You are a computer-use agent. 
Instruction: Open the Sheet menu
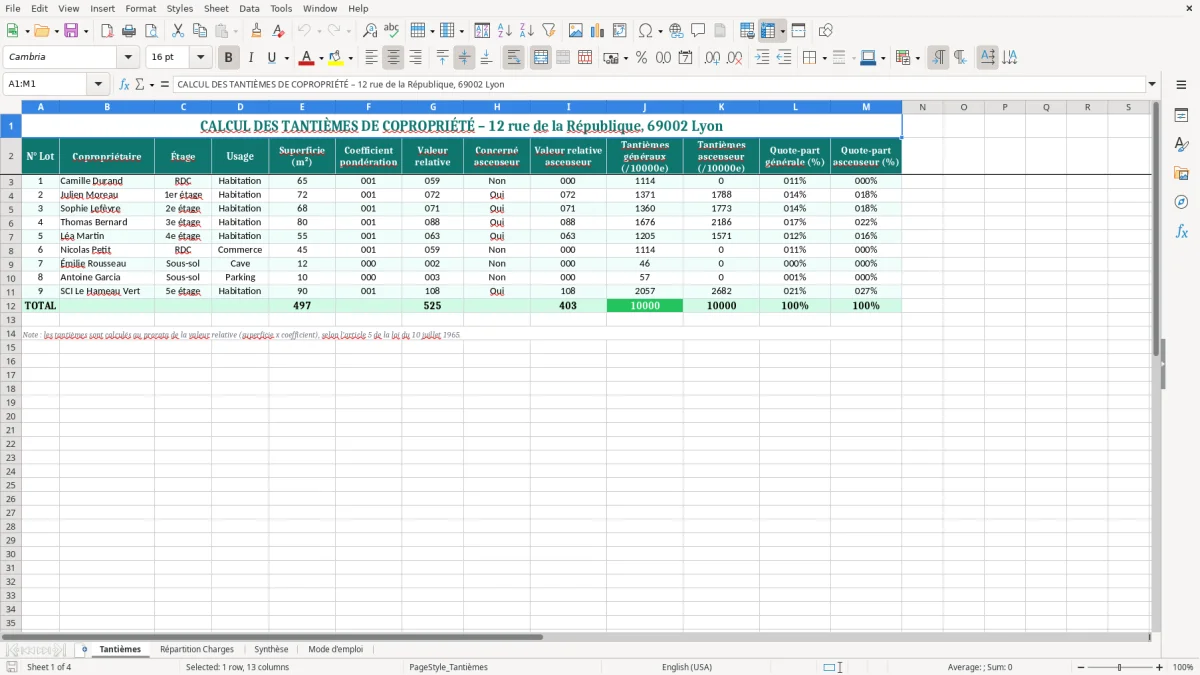(x=216, y=8)
